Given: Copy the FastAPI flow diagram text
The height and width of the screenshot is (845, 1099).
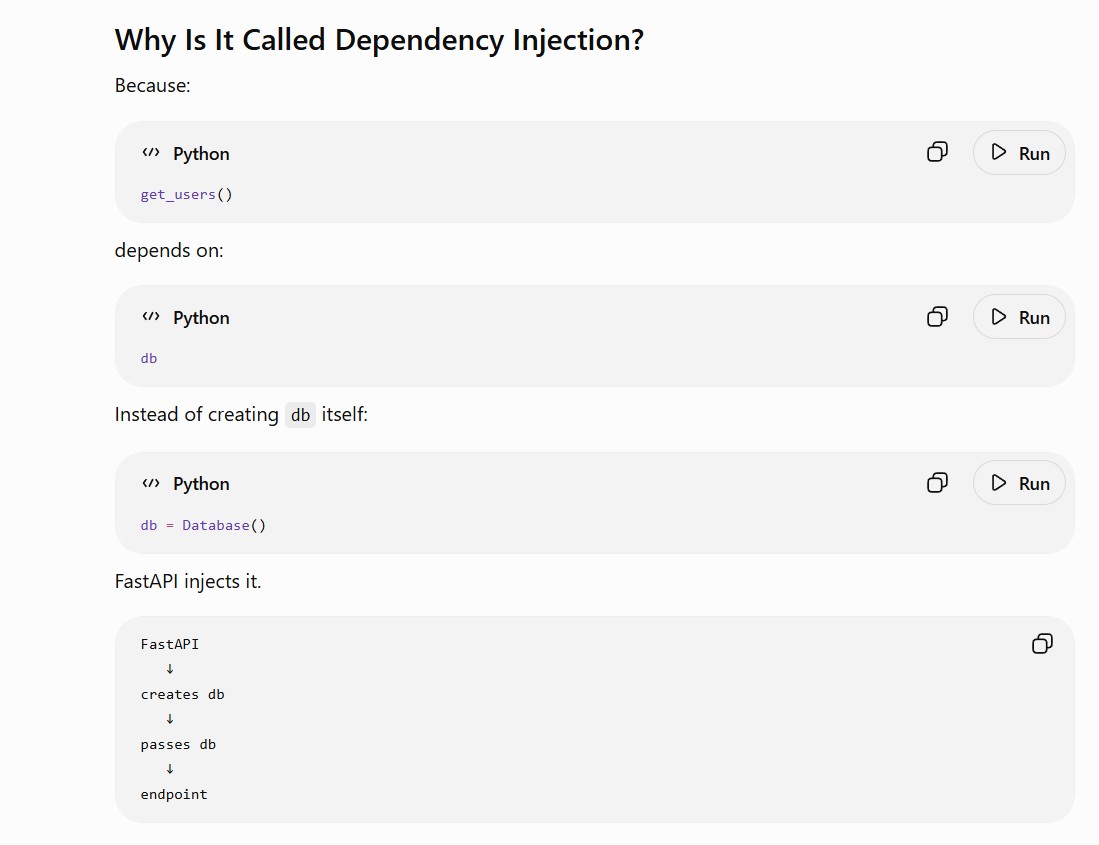Looking at the screenshot, I should click(x=1042, y=643).
